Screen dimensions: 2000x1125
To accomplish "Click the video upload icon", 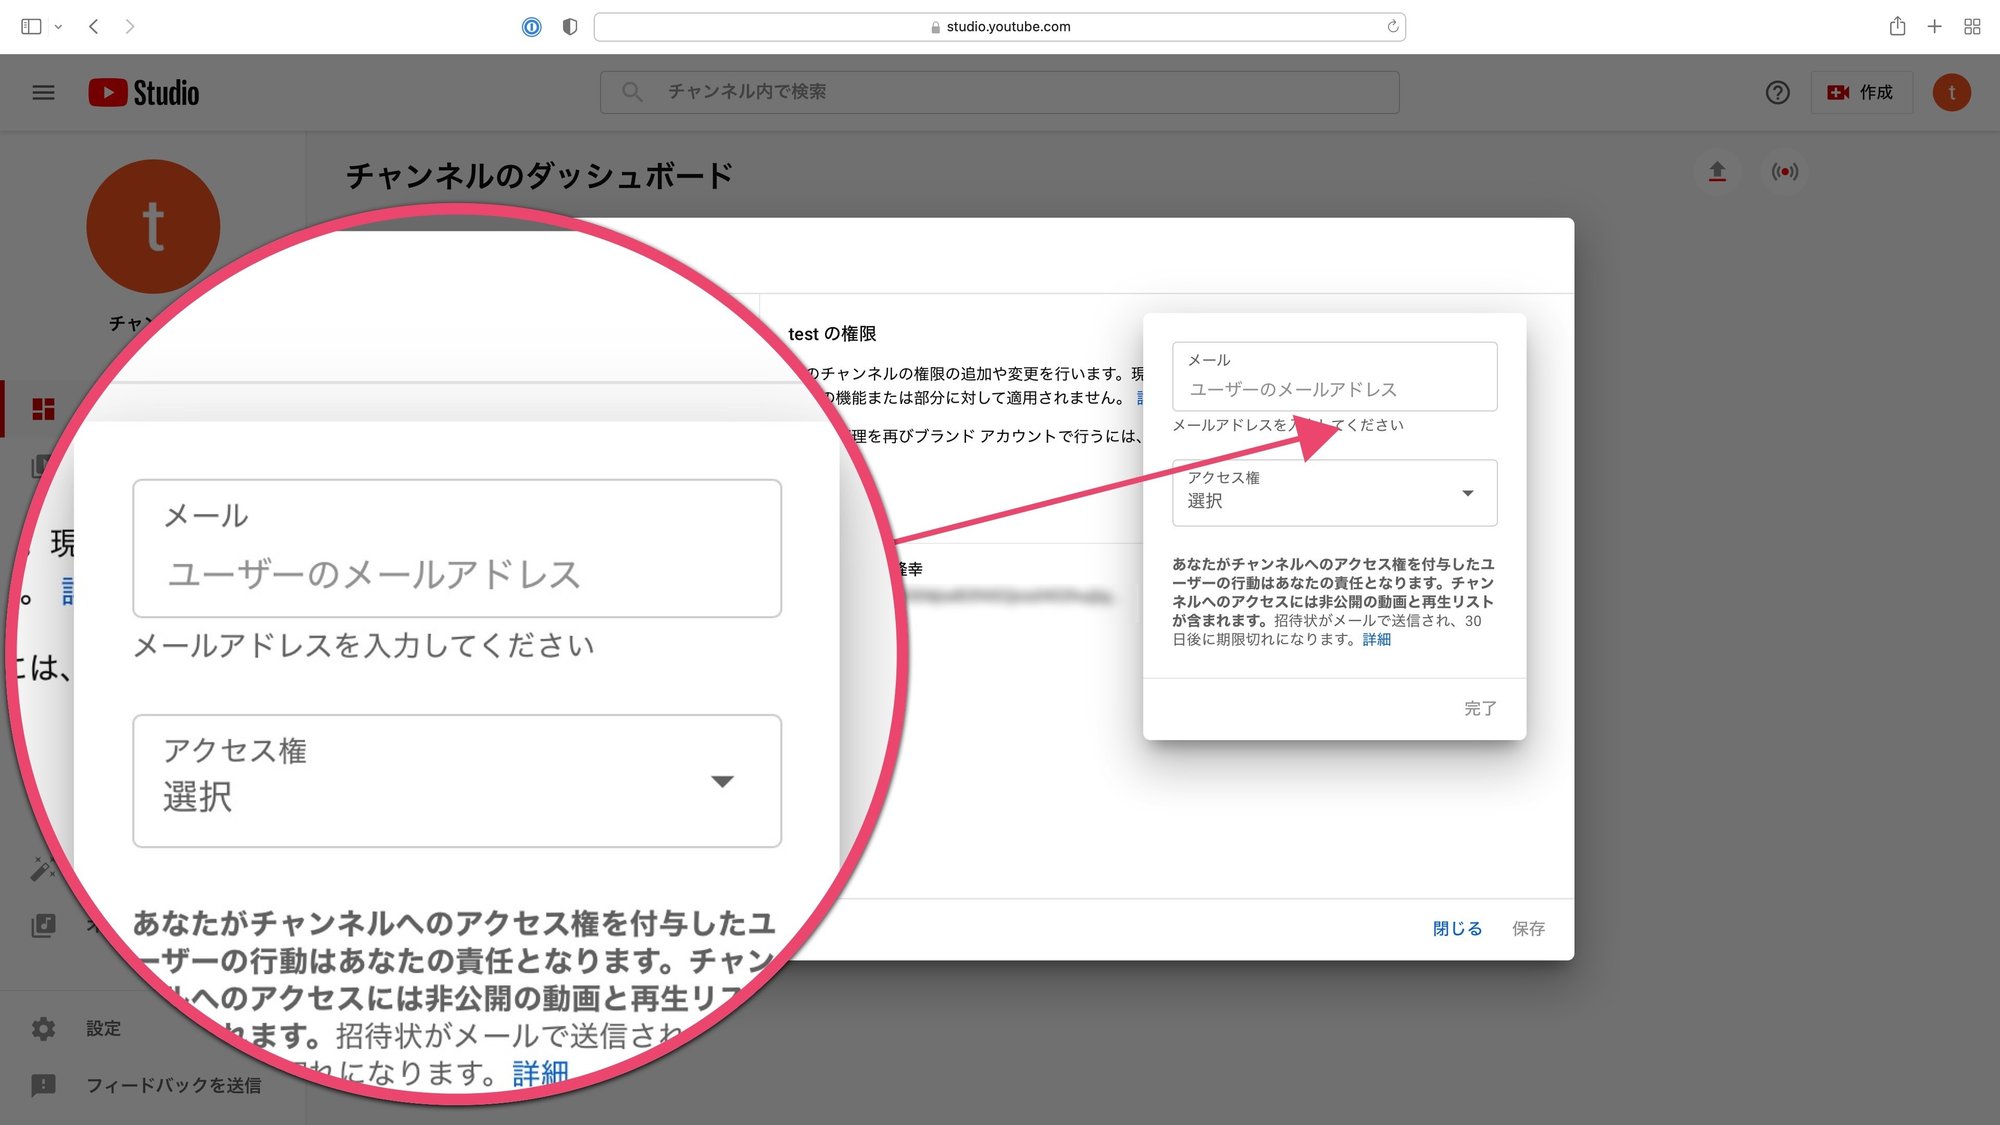I will pos(1717,172).
